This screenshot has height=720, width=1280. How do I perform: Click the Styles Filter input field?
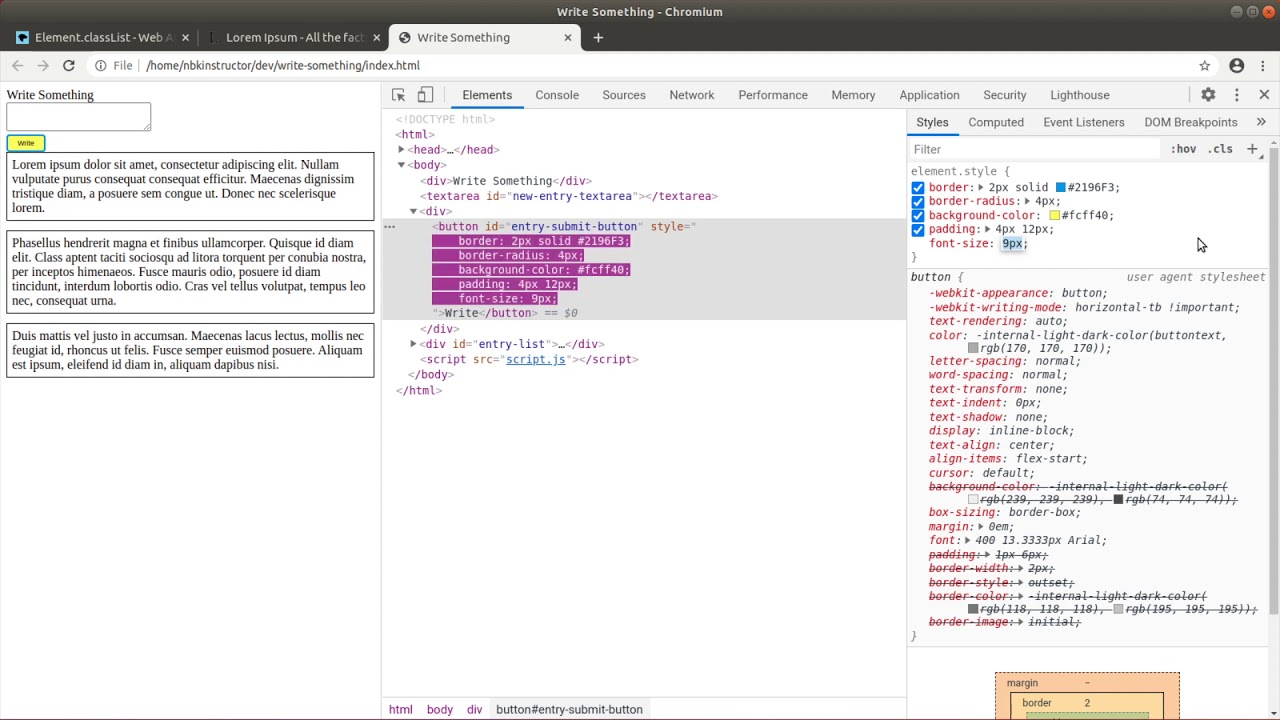point(1035,149)
